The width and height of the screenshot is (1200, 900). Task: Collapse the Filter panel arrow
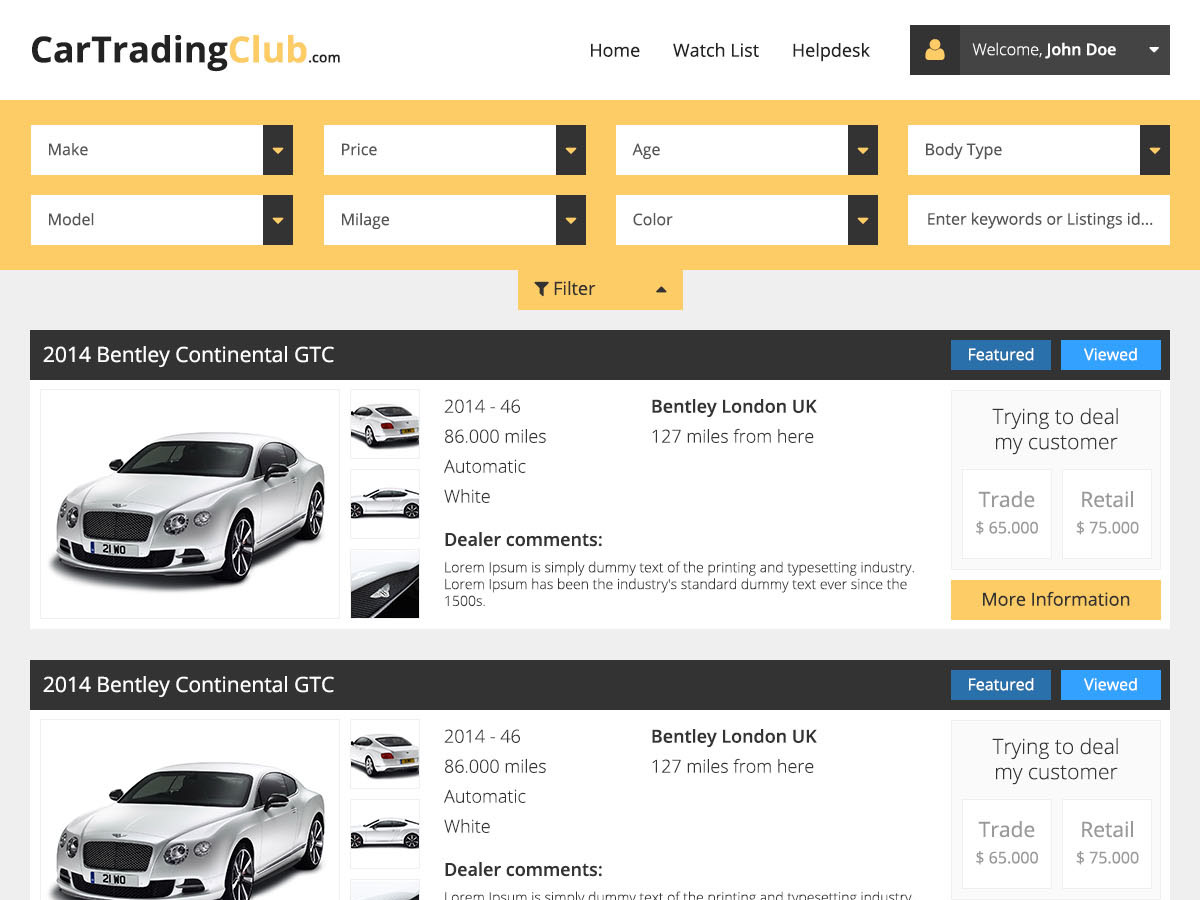point(660,290)
